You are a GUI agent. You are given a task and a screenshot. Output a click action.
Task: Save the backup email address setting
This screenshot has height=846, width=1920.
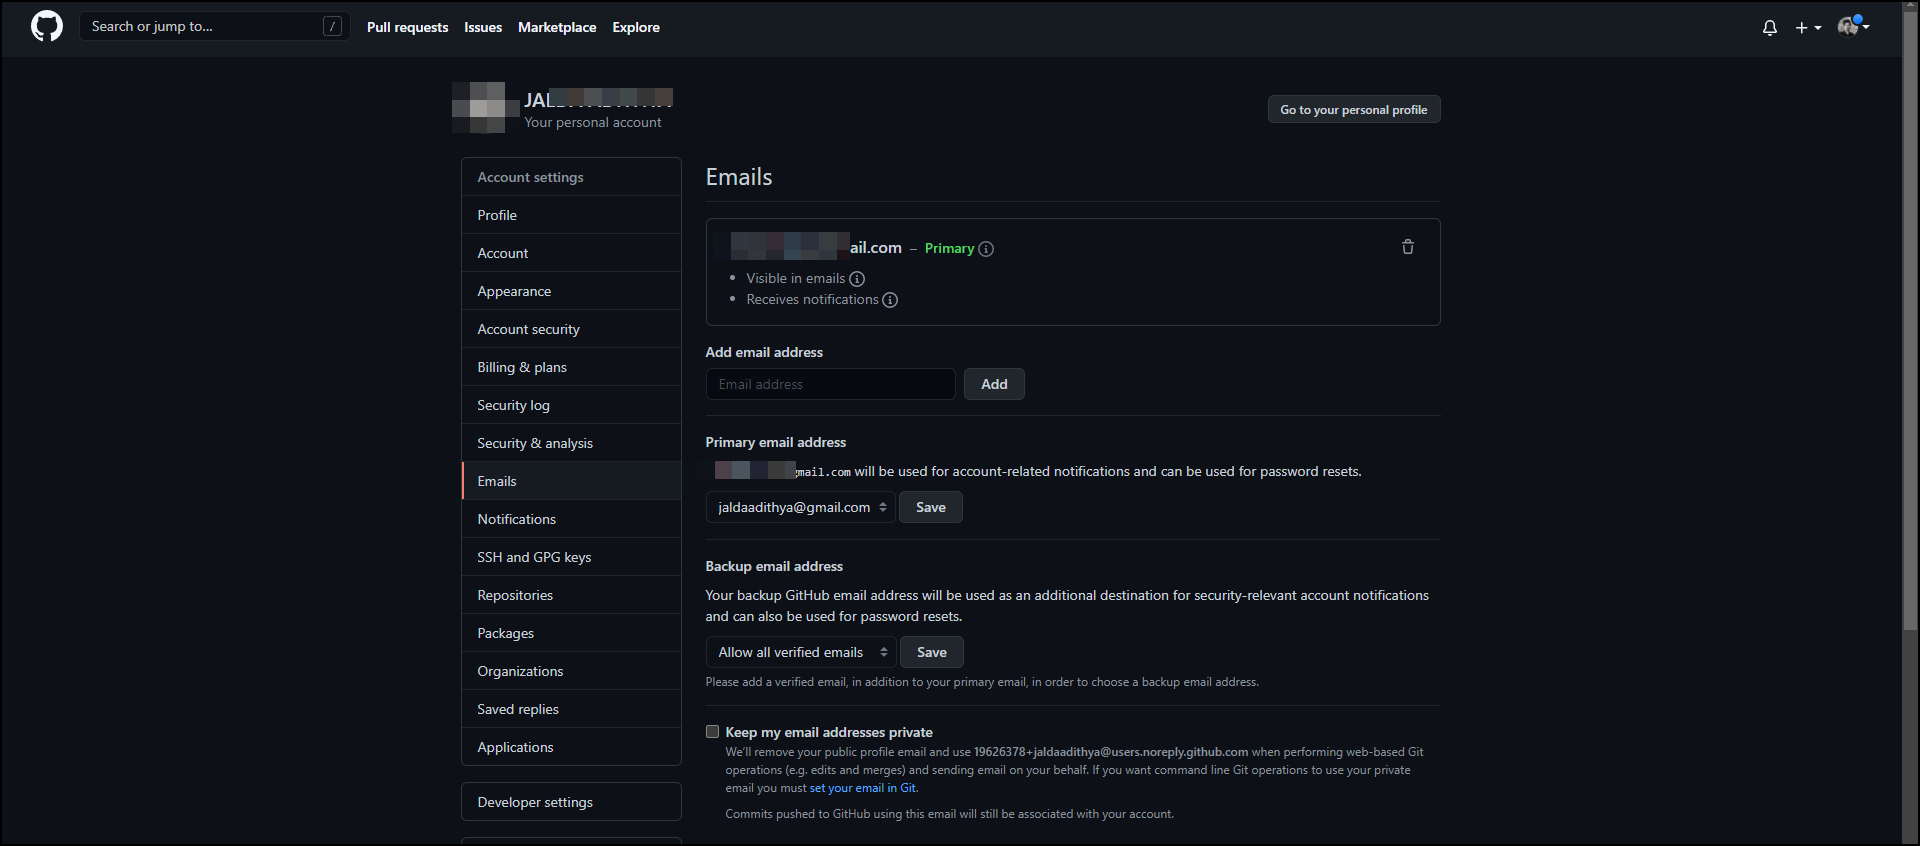click(x=931, y=653)
